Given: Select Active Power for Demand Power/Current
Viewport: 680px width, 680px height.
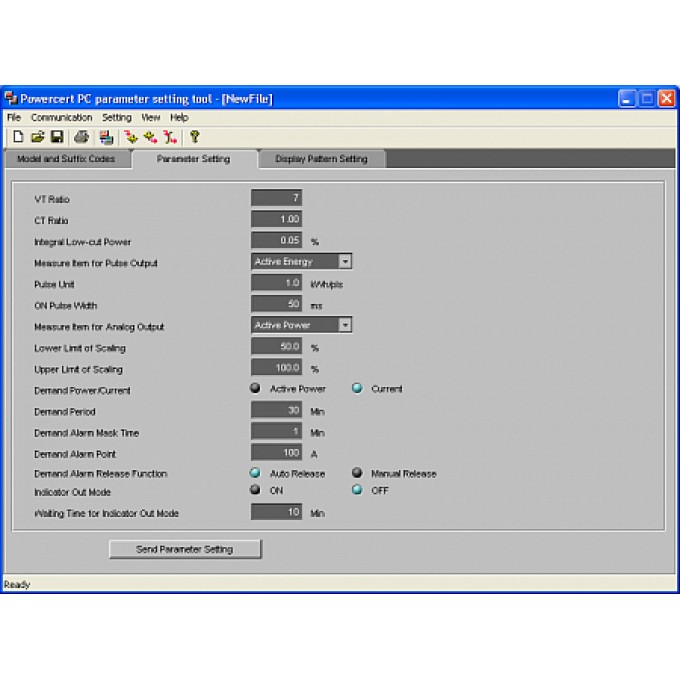Looking at the screenshot, I should click(x=256, y=389).
